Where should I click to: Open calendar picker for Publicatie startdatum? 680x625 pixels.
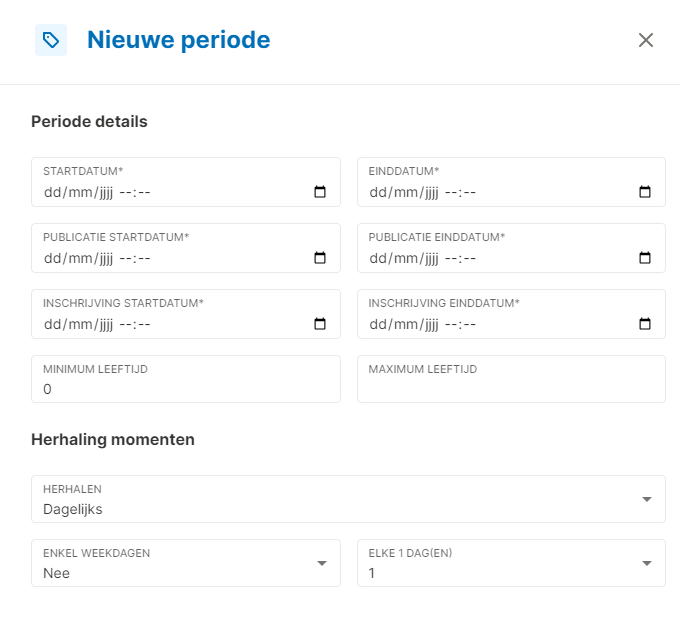320,258
